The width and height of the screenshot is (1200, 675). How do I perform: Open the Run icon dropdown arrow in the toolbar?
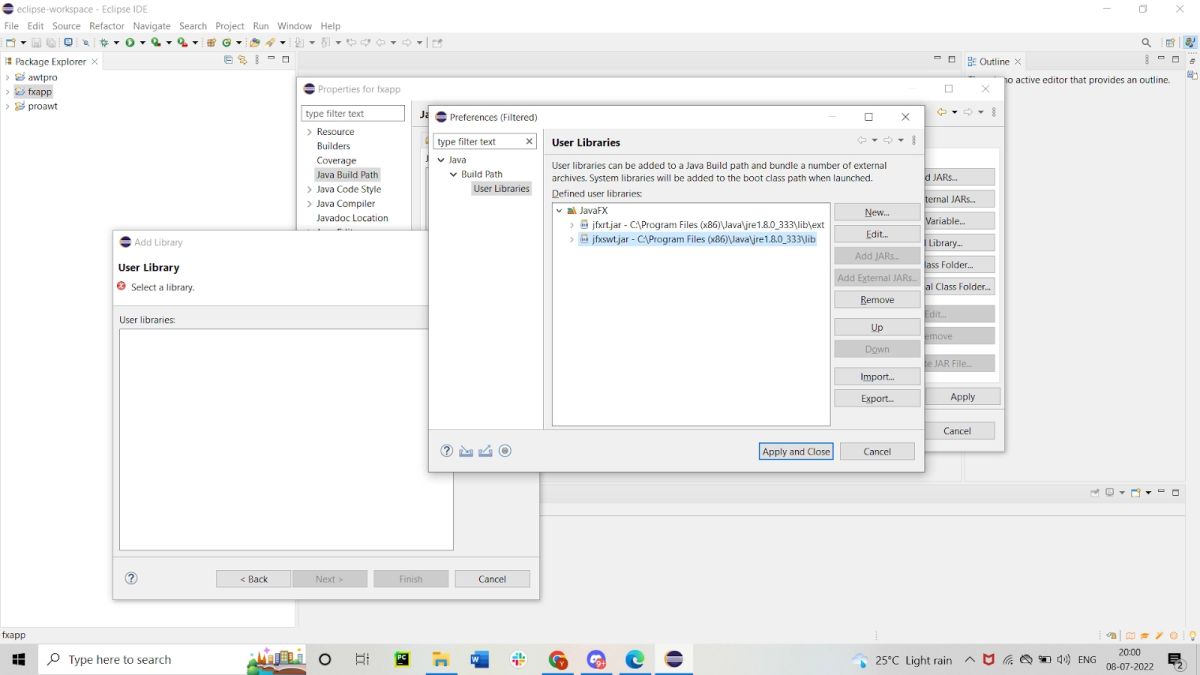click(143, 43)
